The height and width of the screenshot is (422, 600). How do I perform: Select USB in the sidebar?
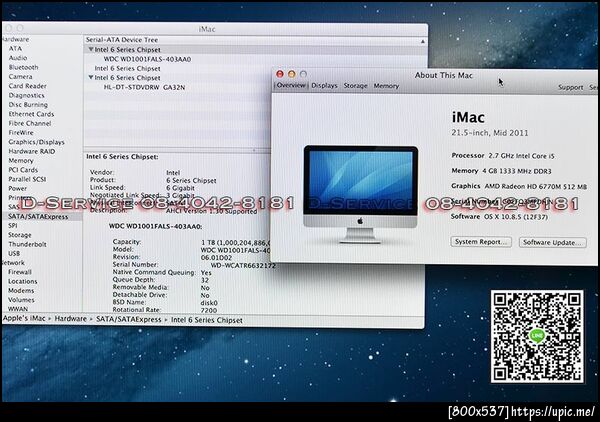pos(14,253)
